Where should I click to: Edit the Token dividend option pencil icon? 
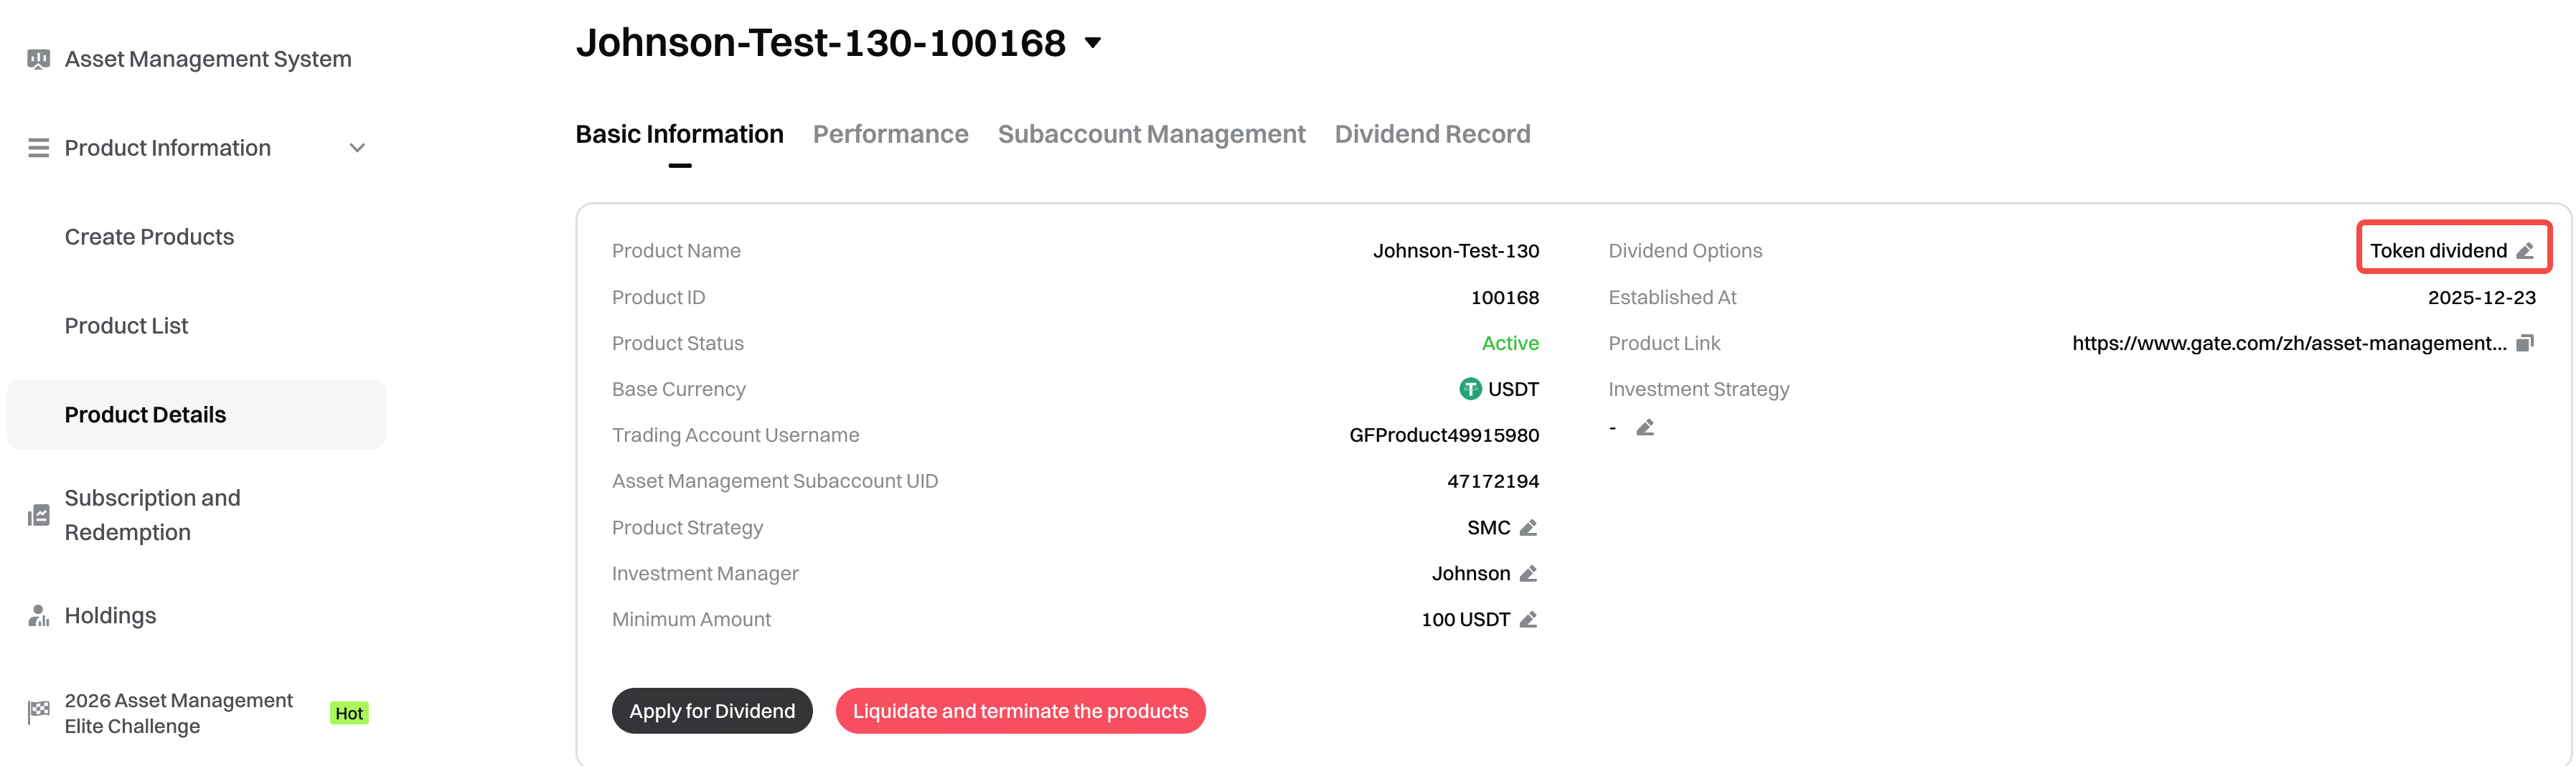[2525, 251]
